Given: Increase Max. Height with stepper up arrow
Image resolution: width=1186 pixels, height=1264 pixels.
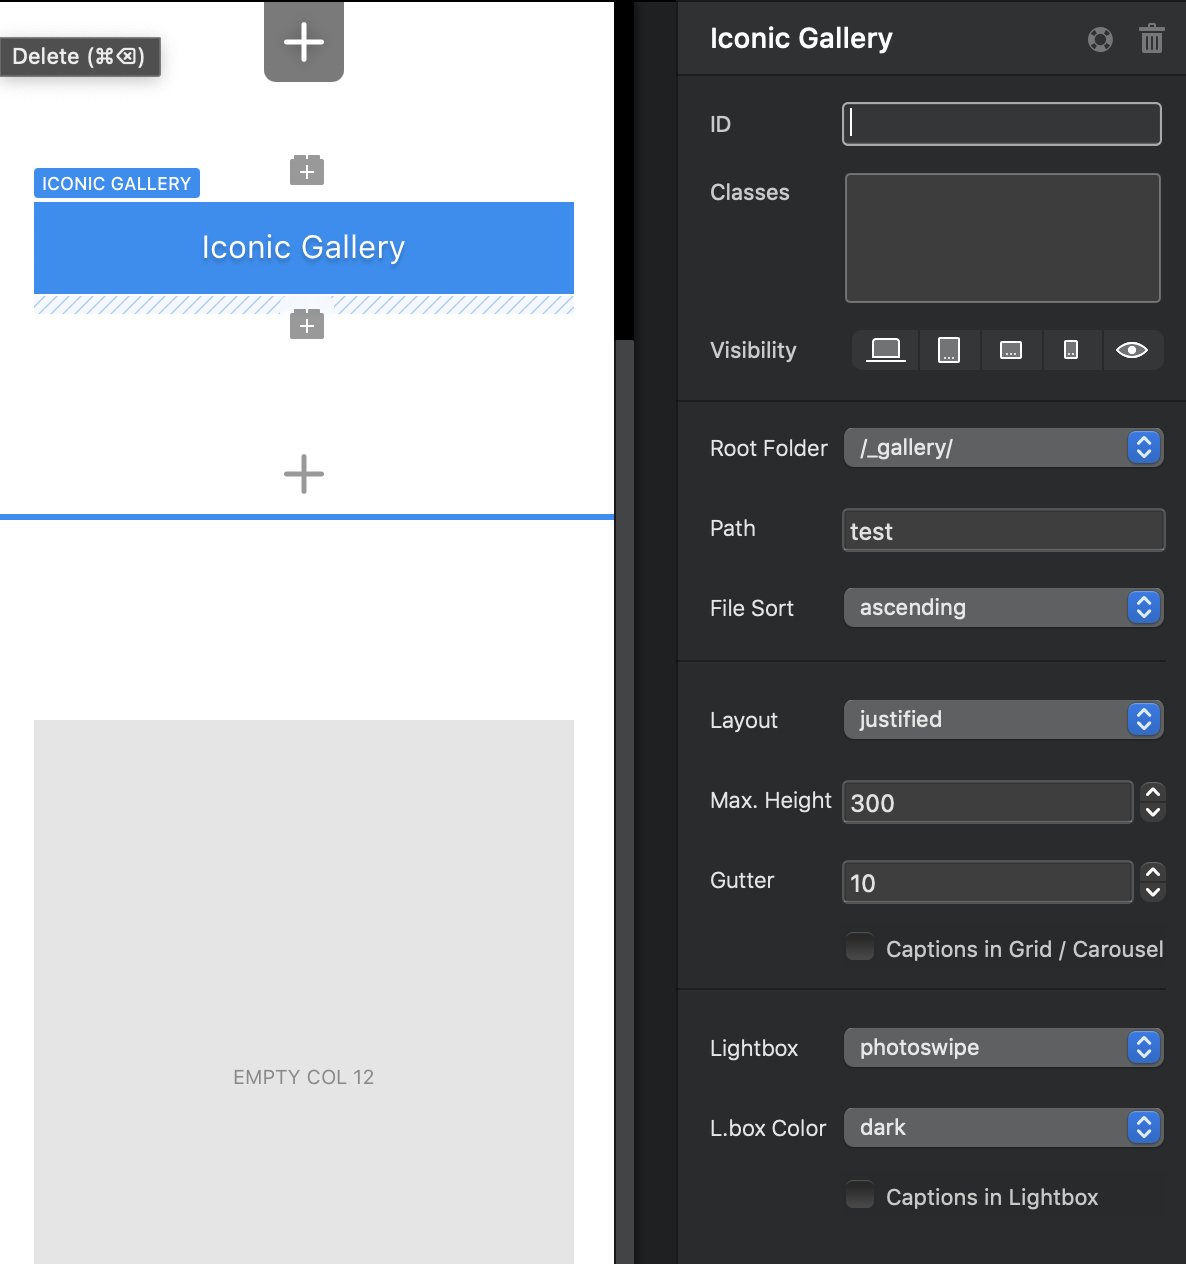Looking at the screenshot, I should [1153, 792].
